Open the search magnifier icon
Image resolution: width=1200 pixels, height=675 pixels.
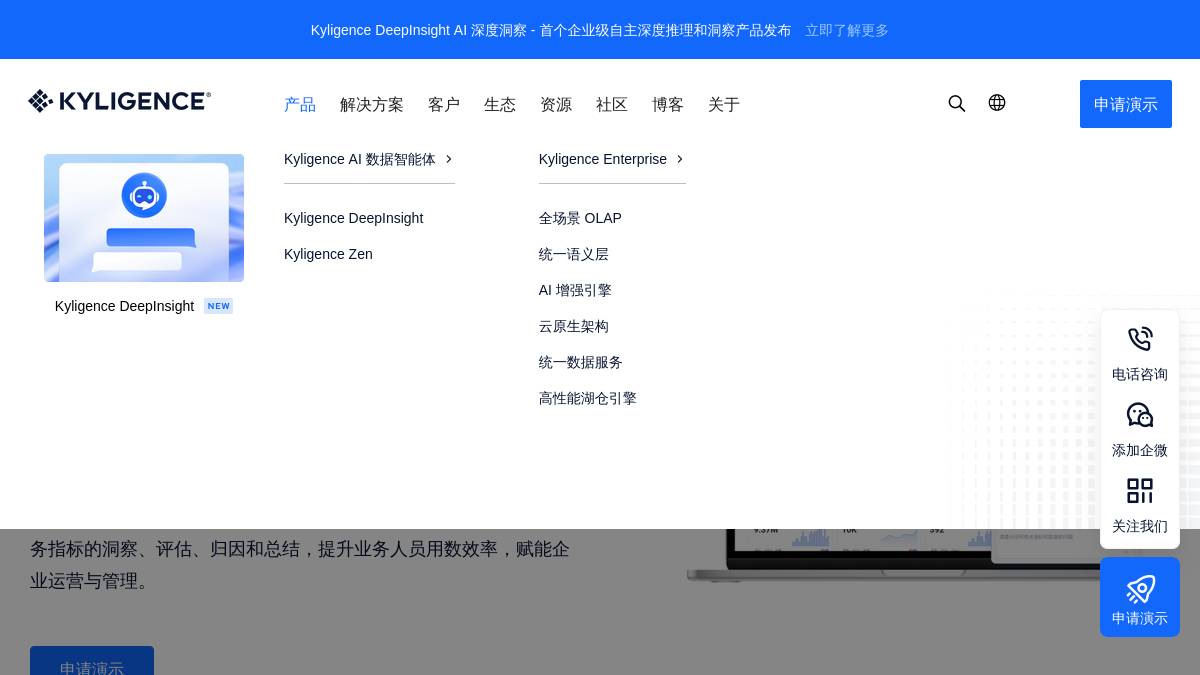click(x=957, y=104)
